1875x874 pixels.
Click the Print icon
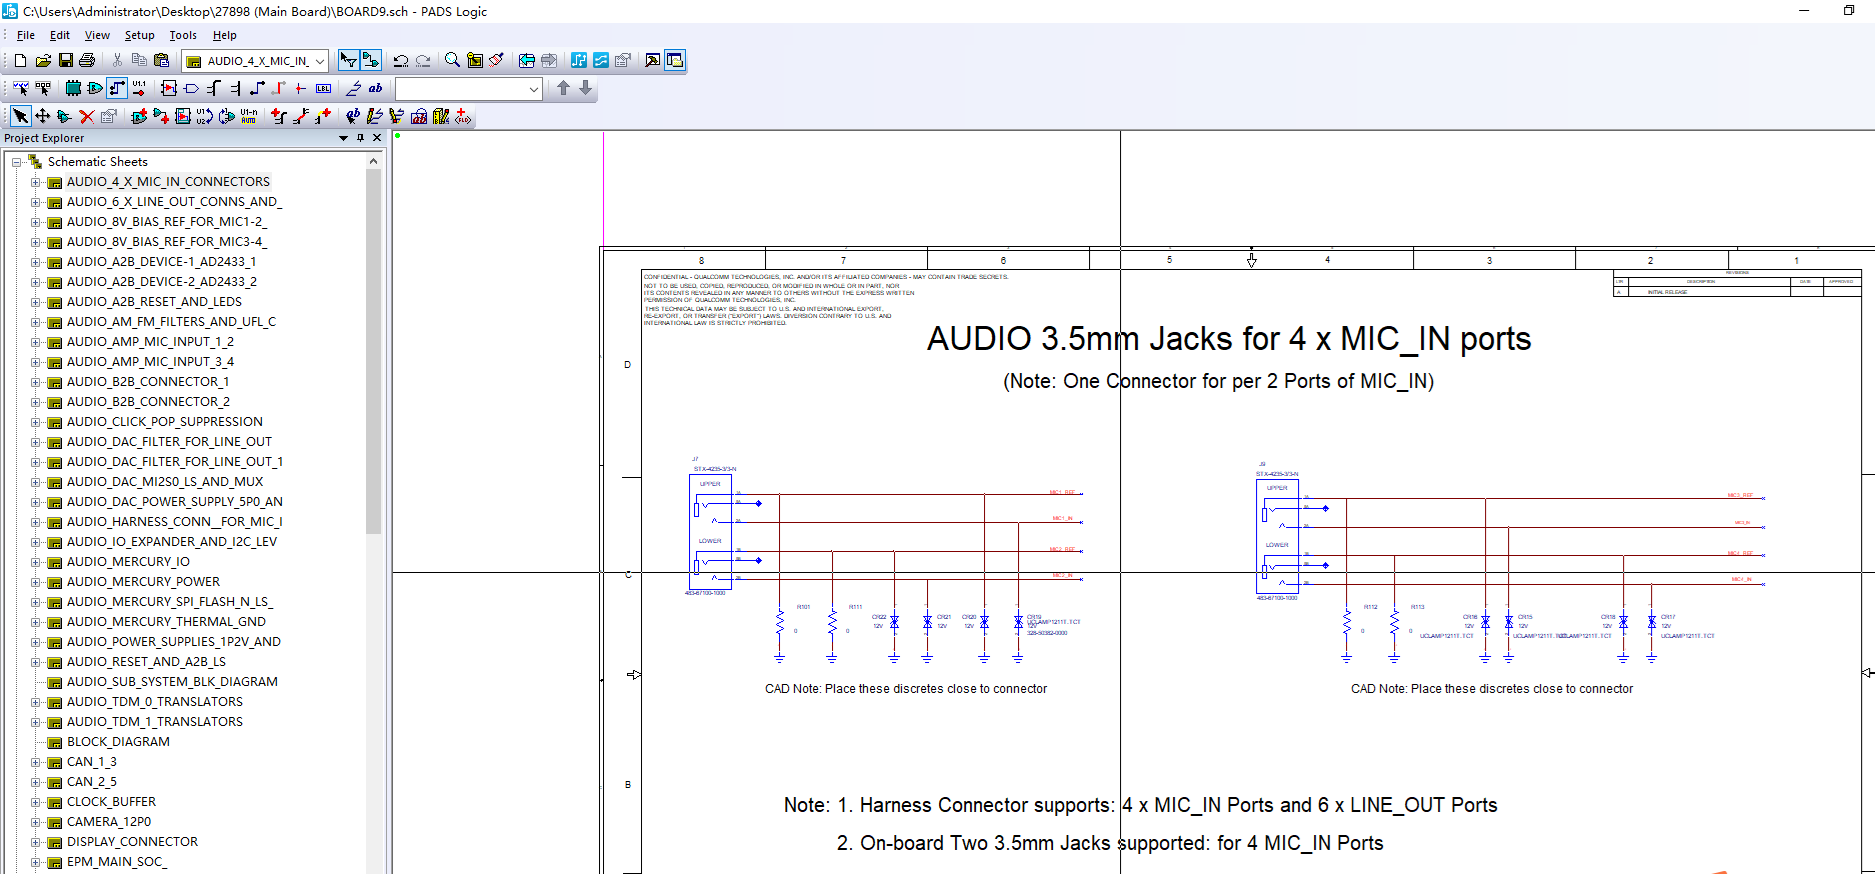87,61
